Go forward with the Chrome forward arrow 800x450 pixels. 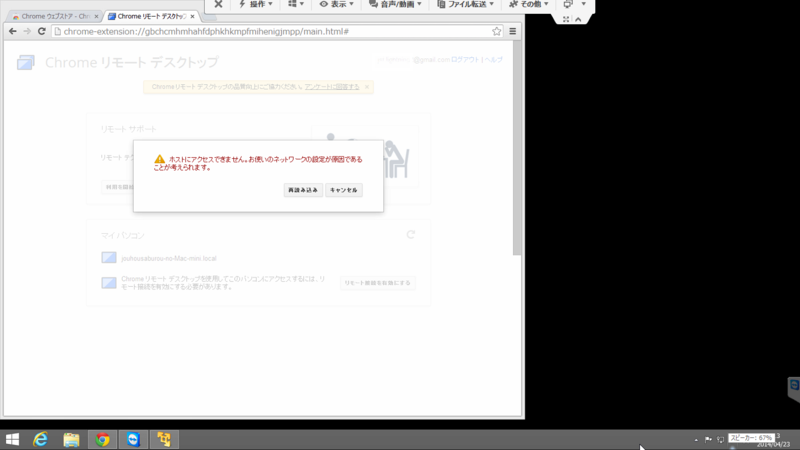pos(27,31)
